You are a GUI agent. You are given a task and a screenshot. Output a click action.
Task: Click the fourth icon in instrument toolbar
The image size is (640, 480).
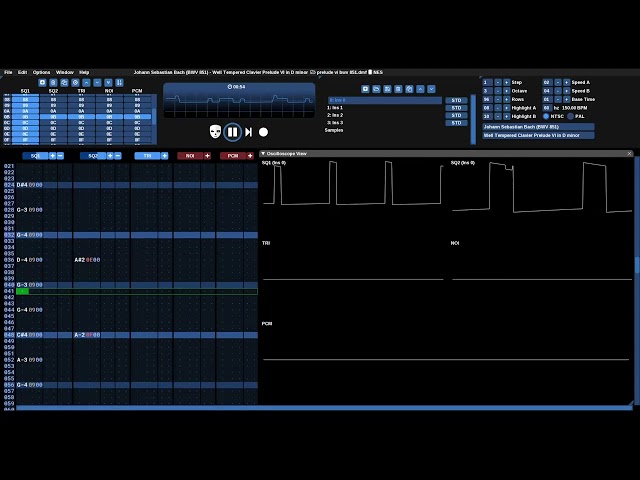[x=398, y=89]
